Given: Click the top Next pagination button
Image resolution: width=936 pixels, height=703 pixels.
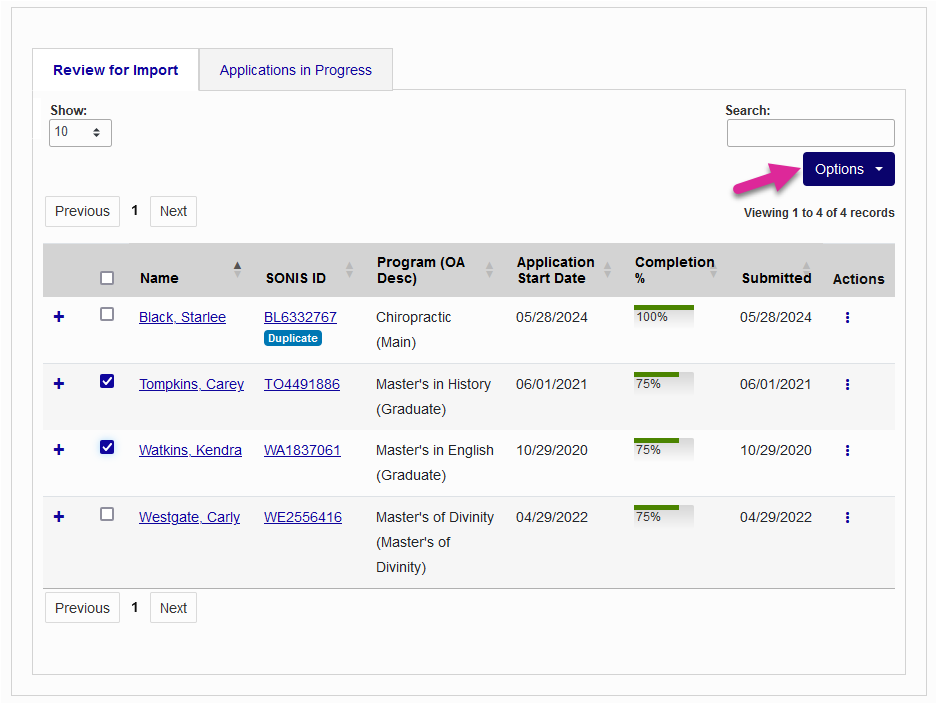Looking at the screenshot, I should pos(173,211).
